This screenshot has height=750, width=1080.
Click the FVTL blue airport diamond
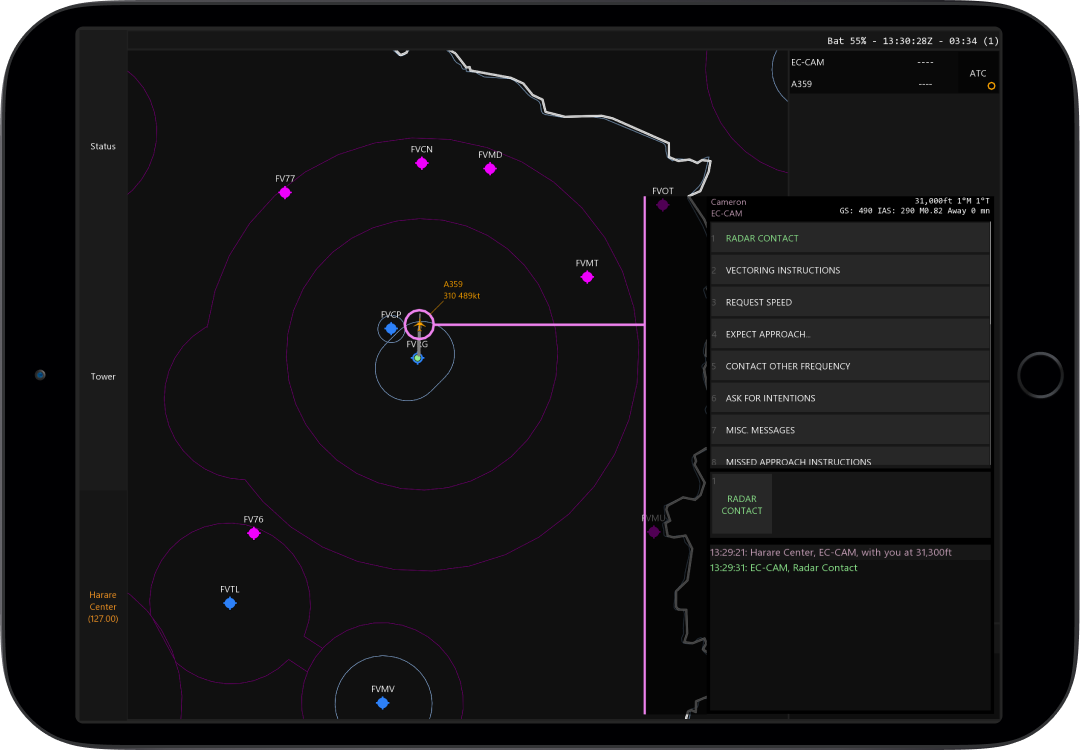pyautogui.click(x=230, y=603)
